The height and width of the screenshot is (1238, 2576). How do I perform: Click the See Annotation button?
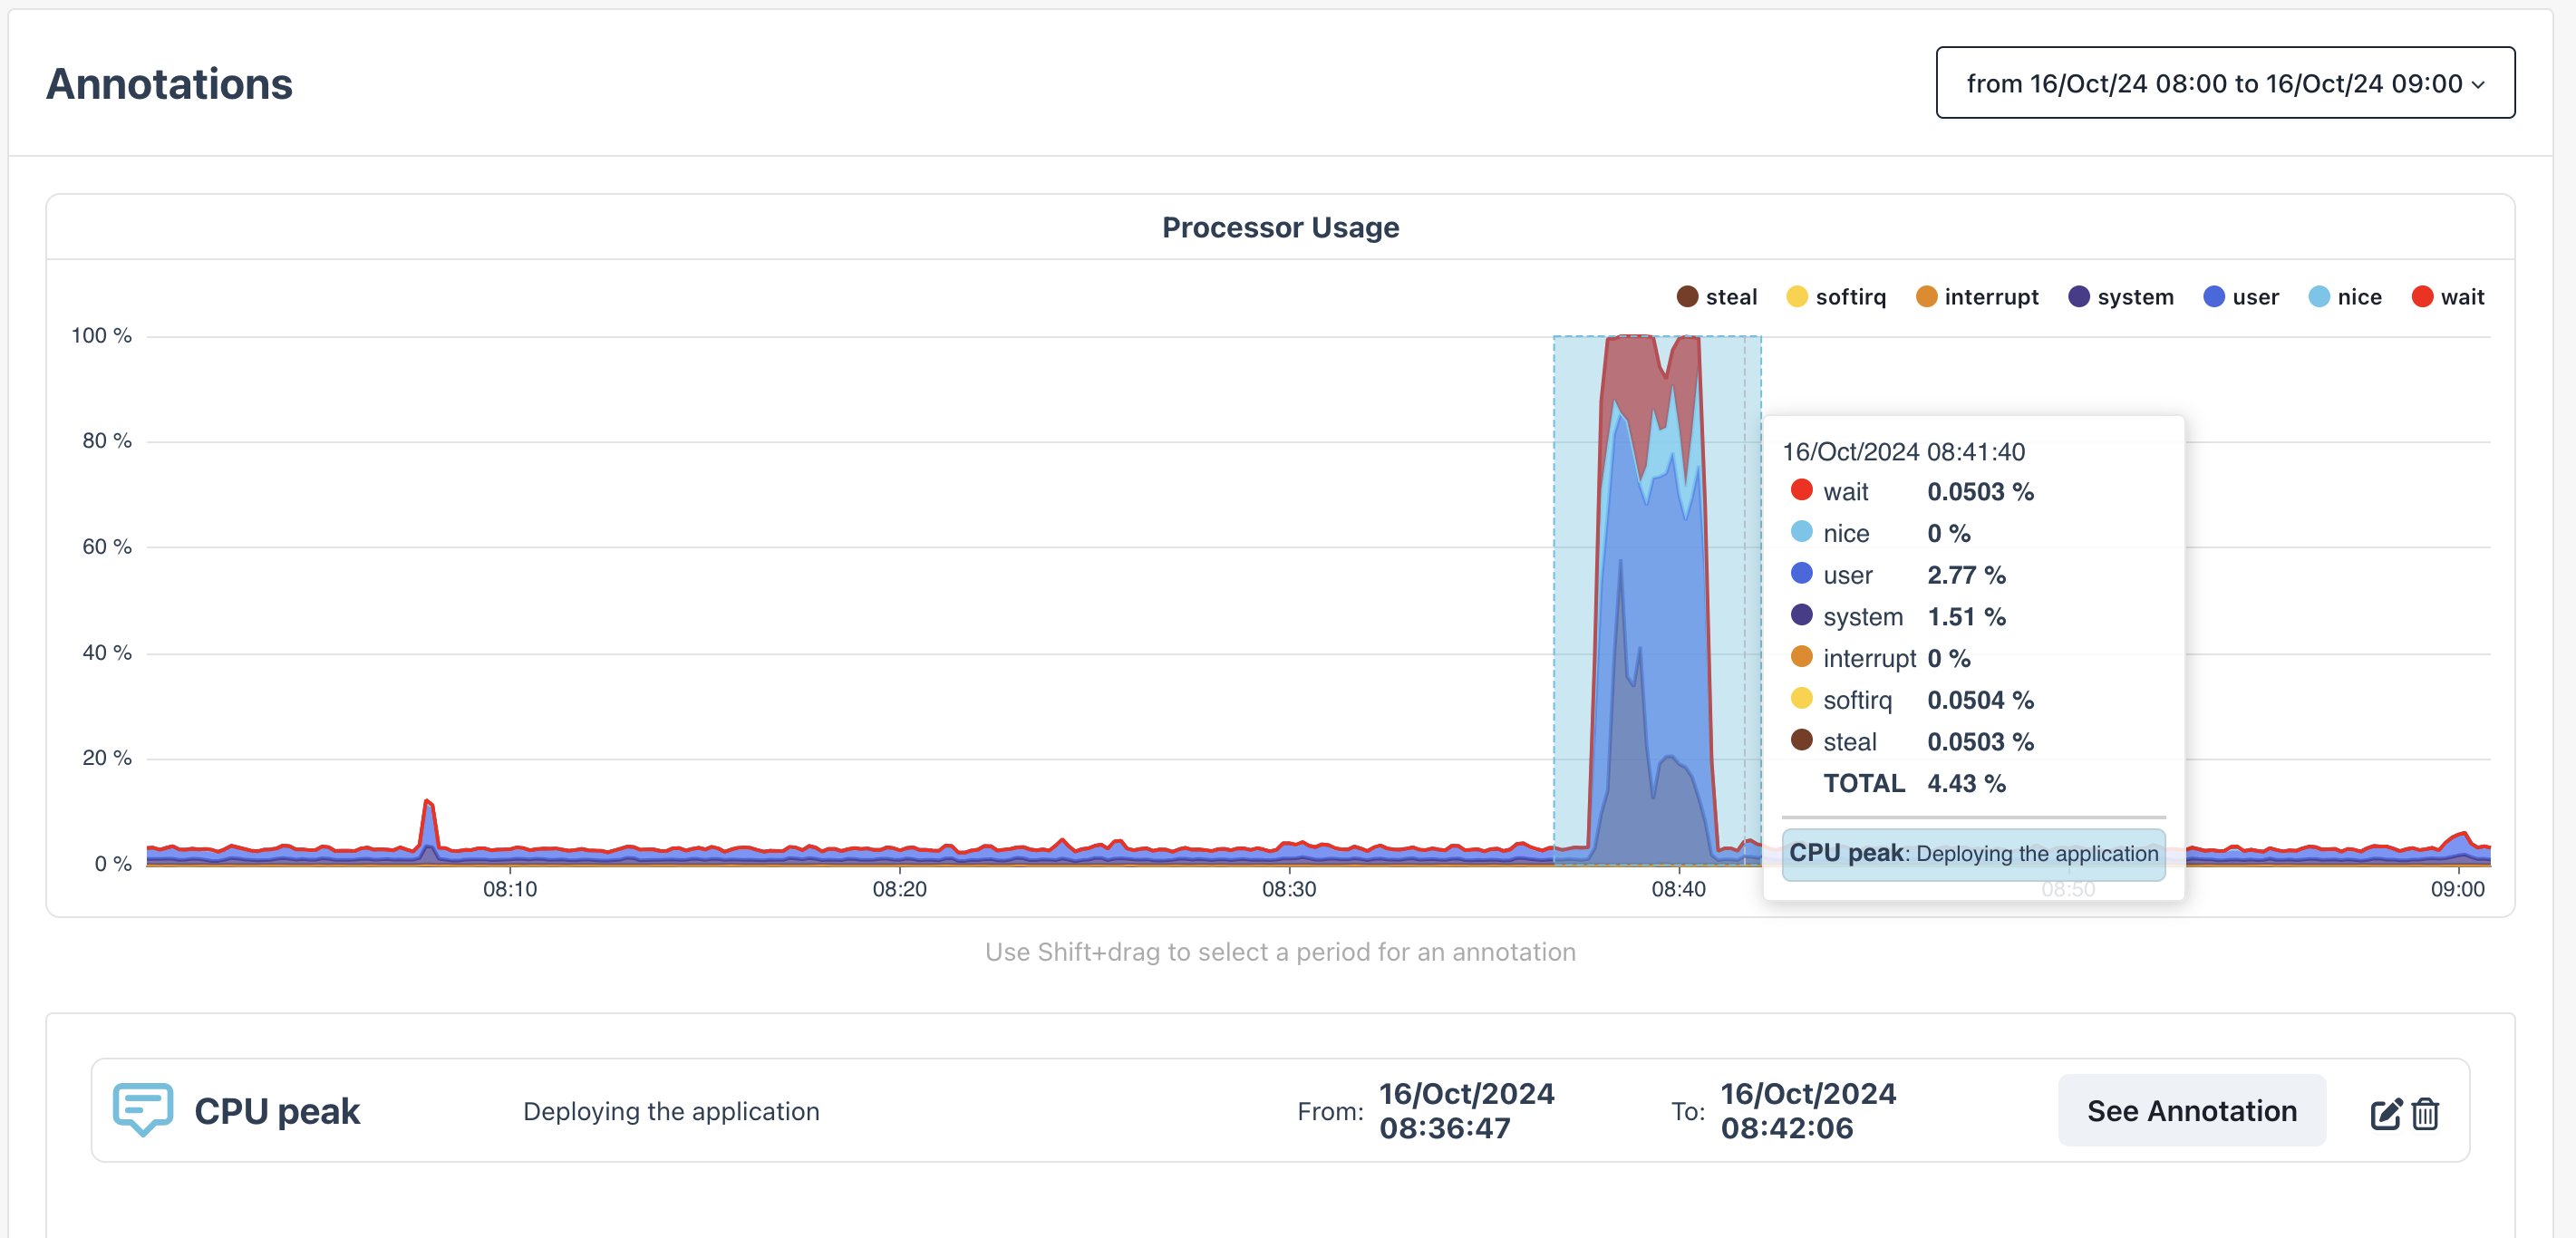(2191, 1110)
